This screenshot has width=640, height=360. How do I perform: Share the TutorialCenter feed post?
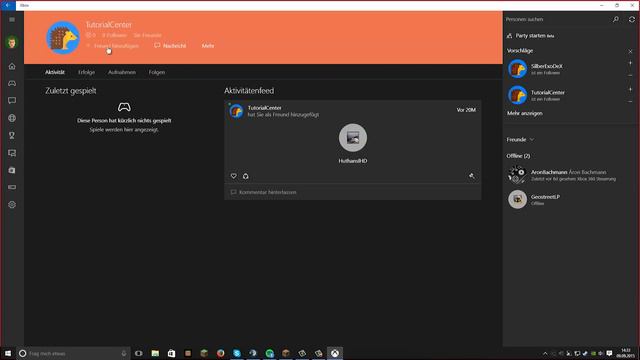(246, 176)
